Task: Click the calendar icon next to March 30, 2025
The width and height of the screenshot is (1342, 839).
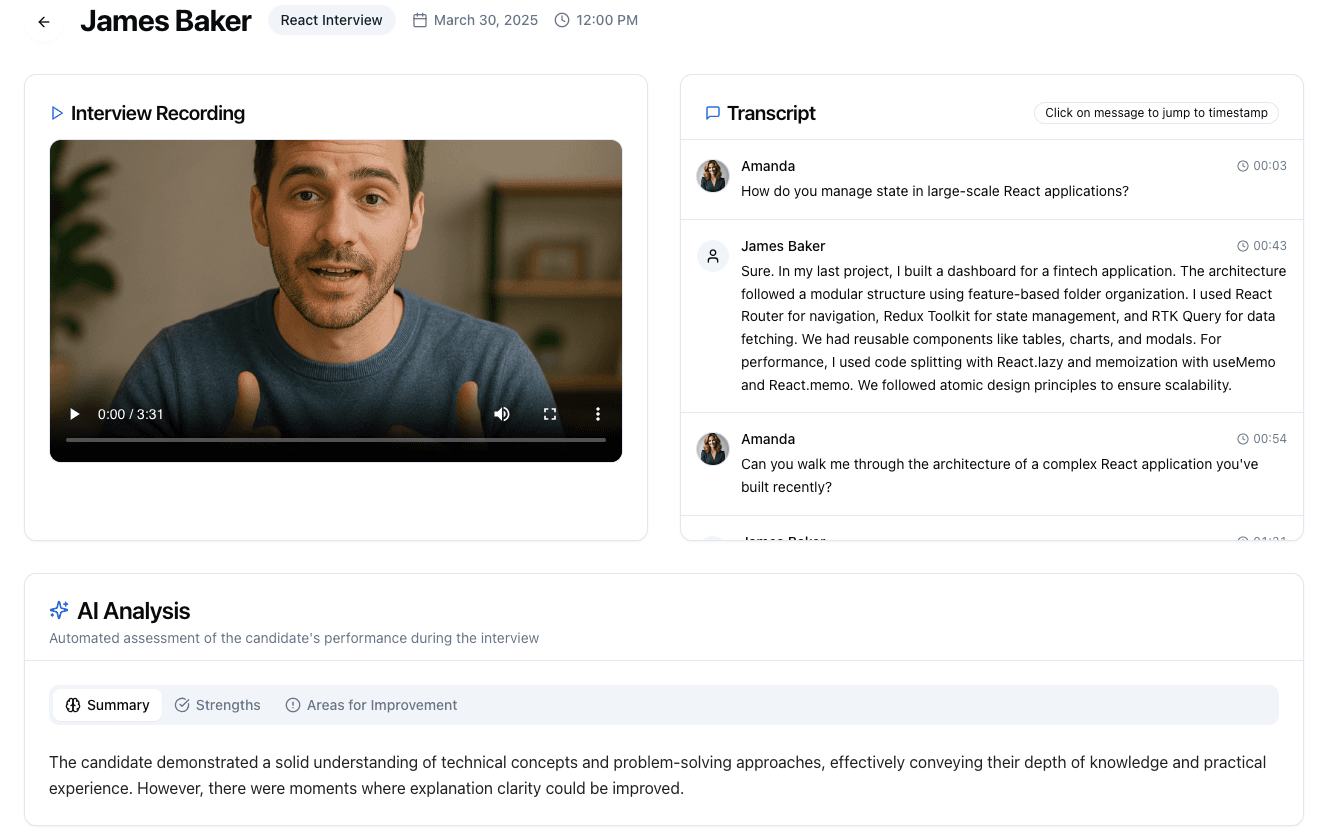Action: pyautogui.click(x=420, y=20)
